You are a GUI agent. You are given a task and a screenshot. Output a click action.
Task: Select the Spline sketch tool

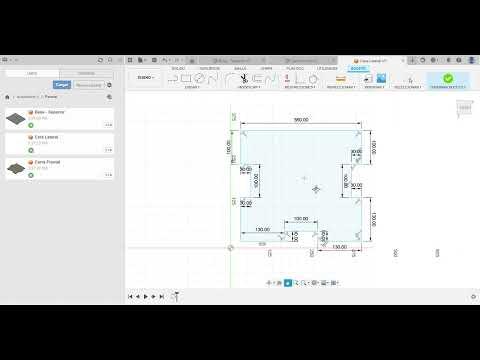click(x=212, y=79)
